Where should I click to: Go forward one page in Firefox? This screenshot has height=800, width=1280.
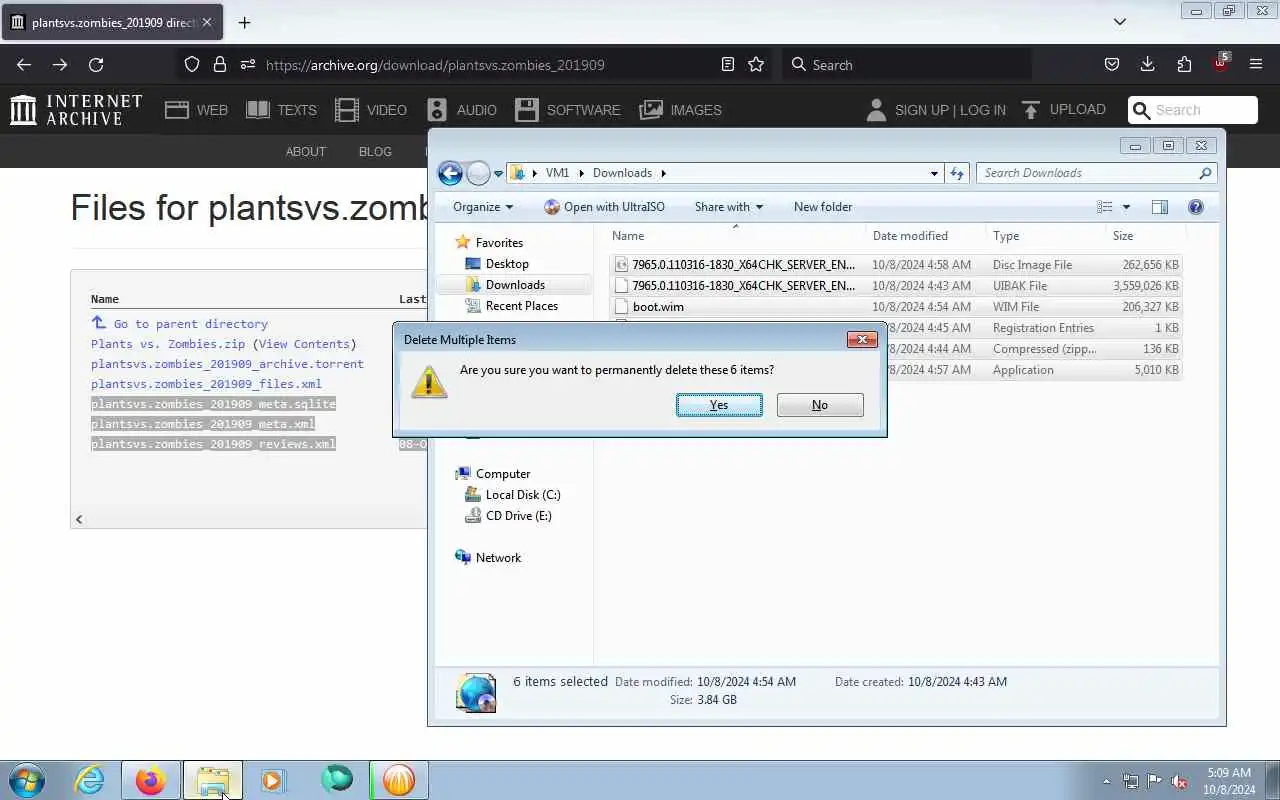60,64
